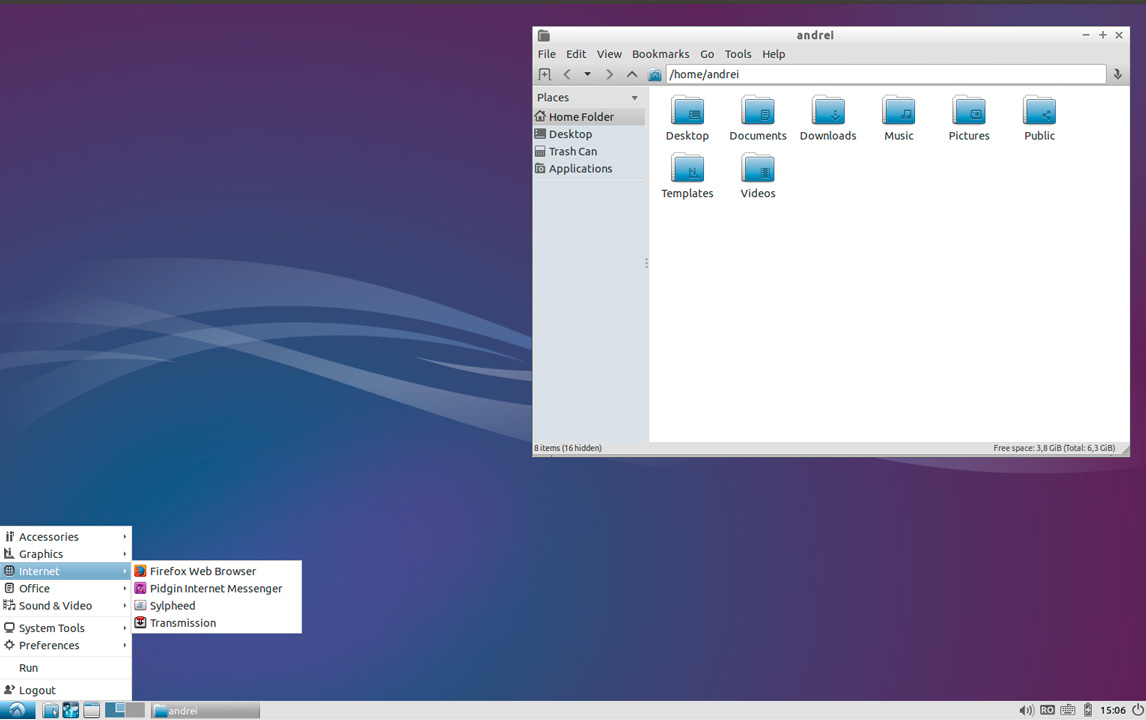Open the Tools menu
This screenshot has height=720, width=1146.
pyautogui.click(x=737, y=54)
